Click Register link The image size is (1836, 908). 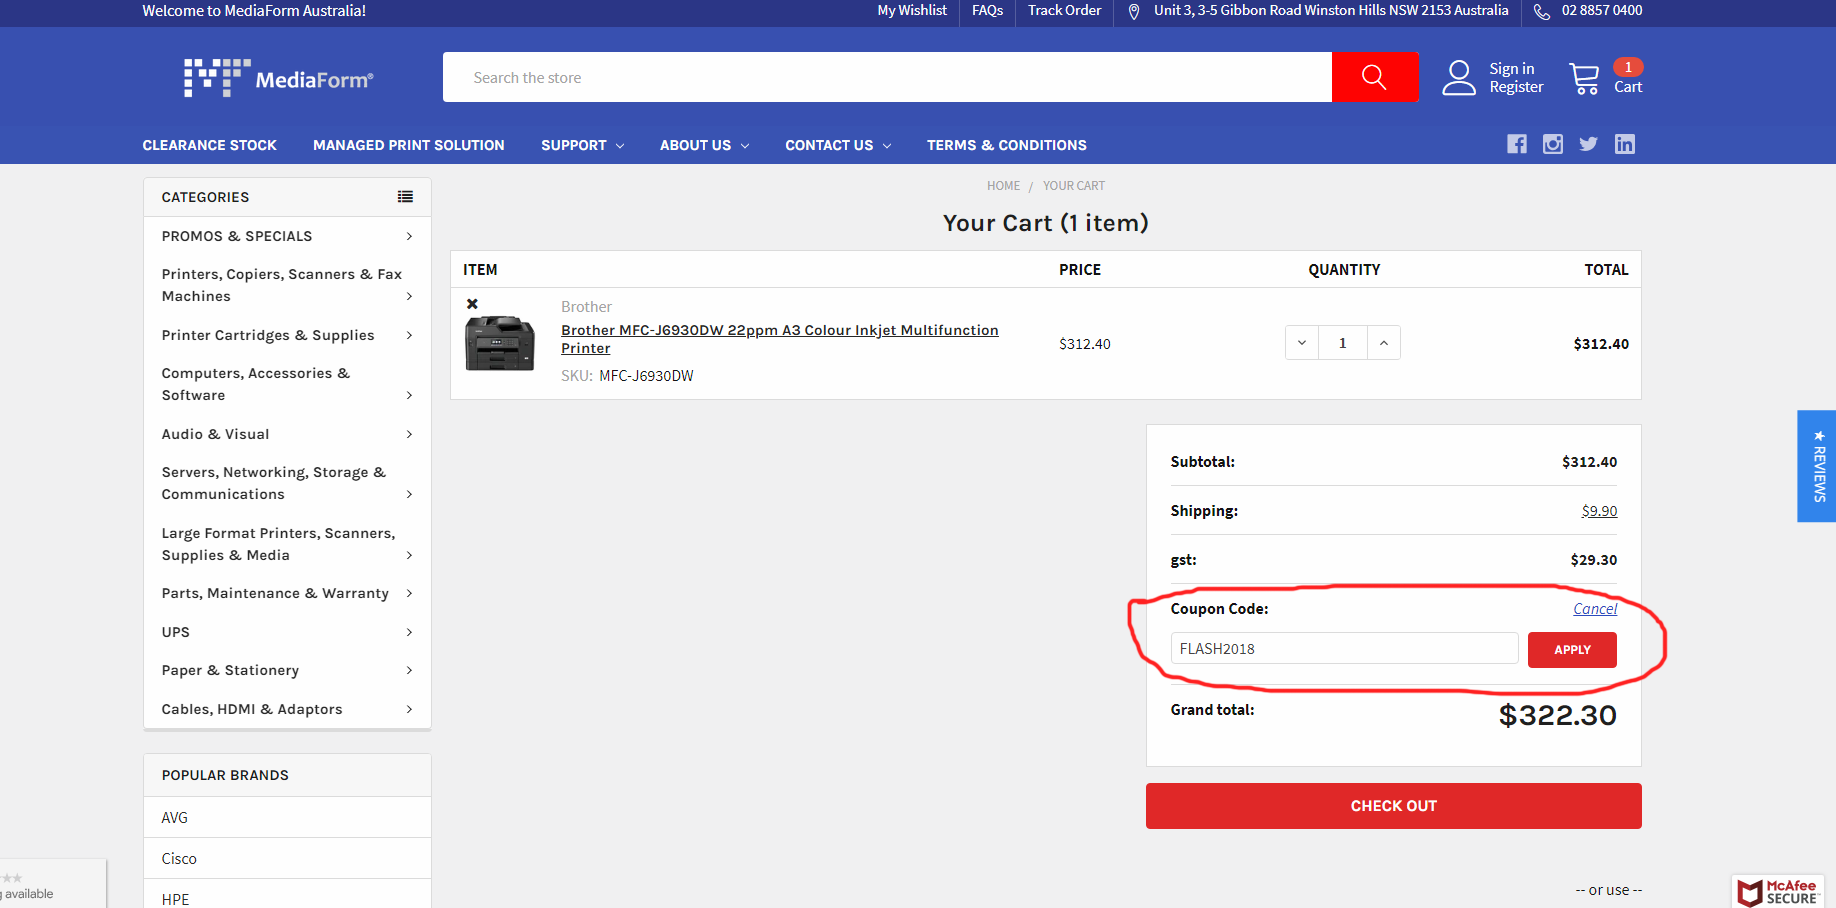(x=1516, y=87)
